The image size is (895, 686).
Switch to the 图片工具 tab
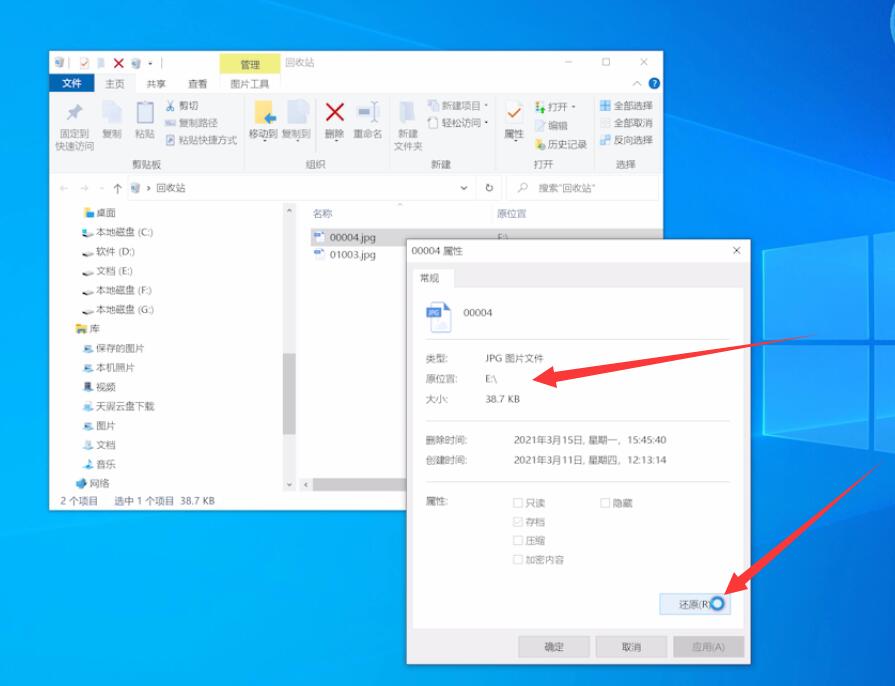pos(249,84)
